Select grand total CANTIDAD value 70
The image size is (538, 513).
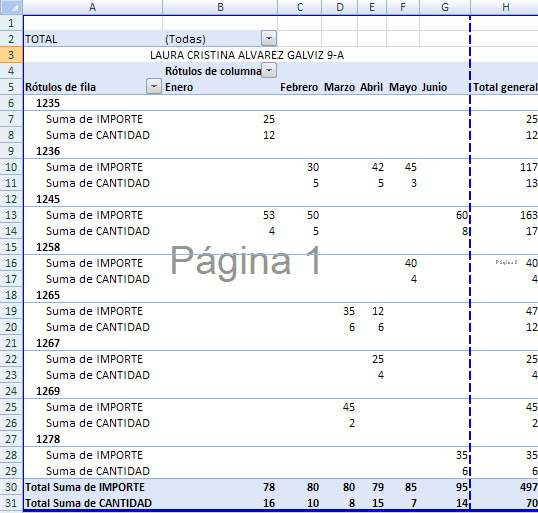click(x=531, y=503)
